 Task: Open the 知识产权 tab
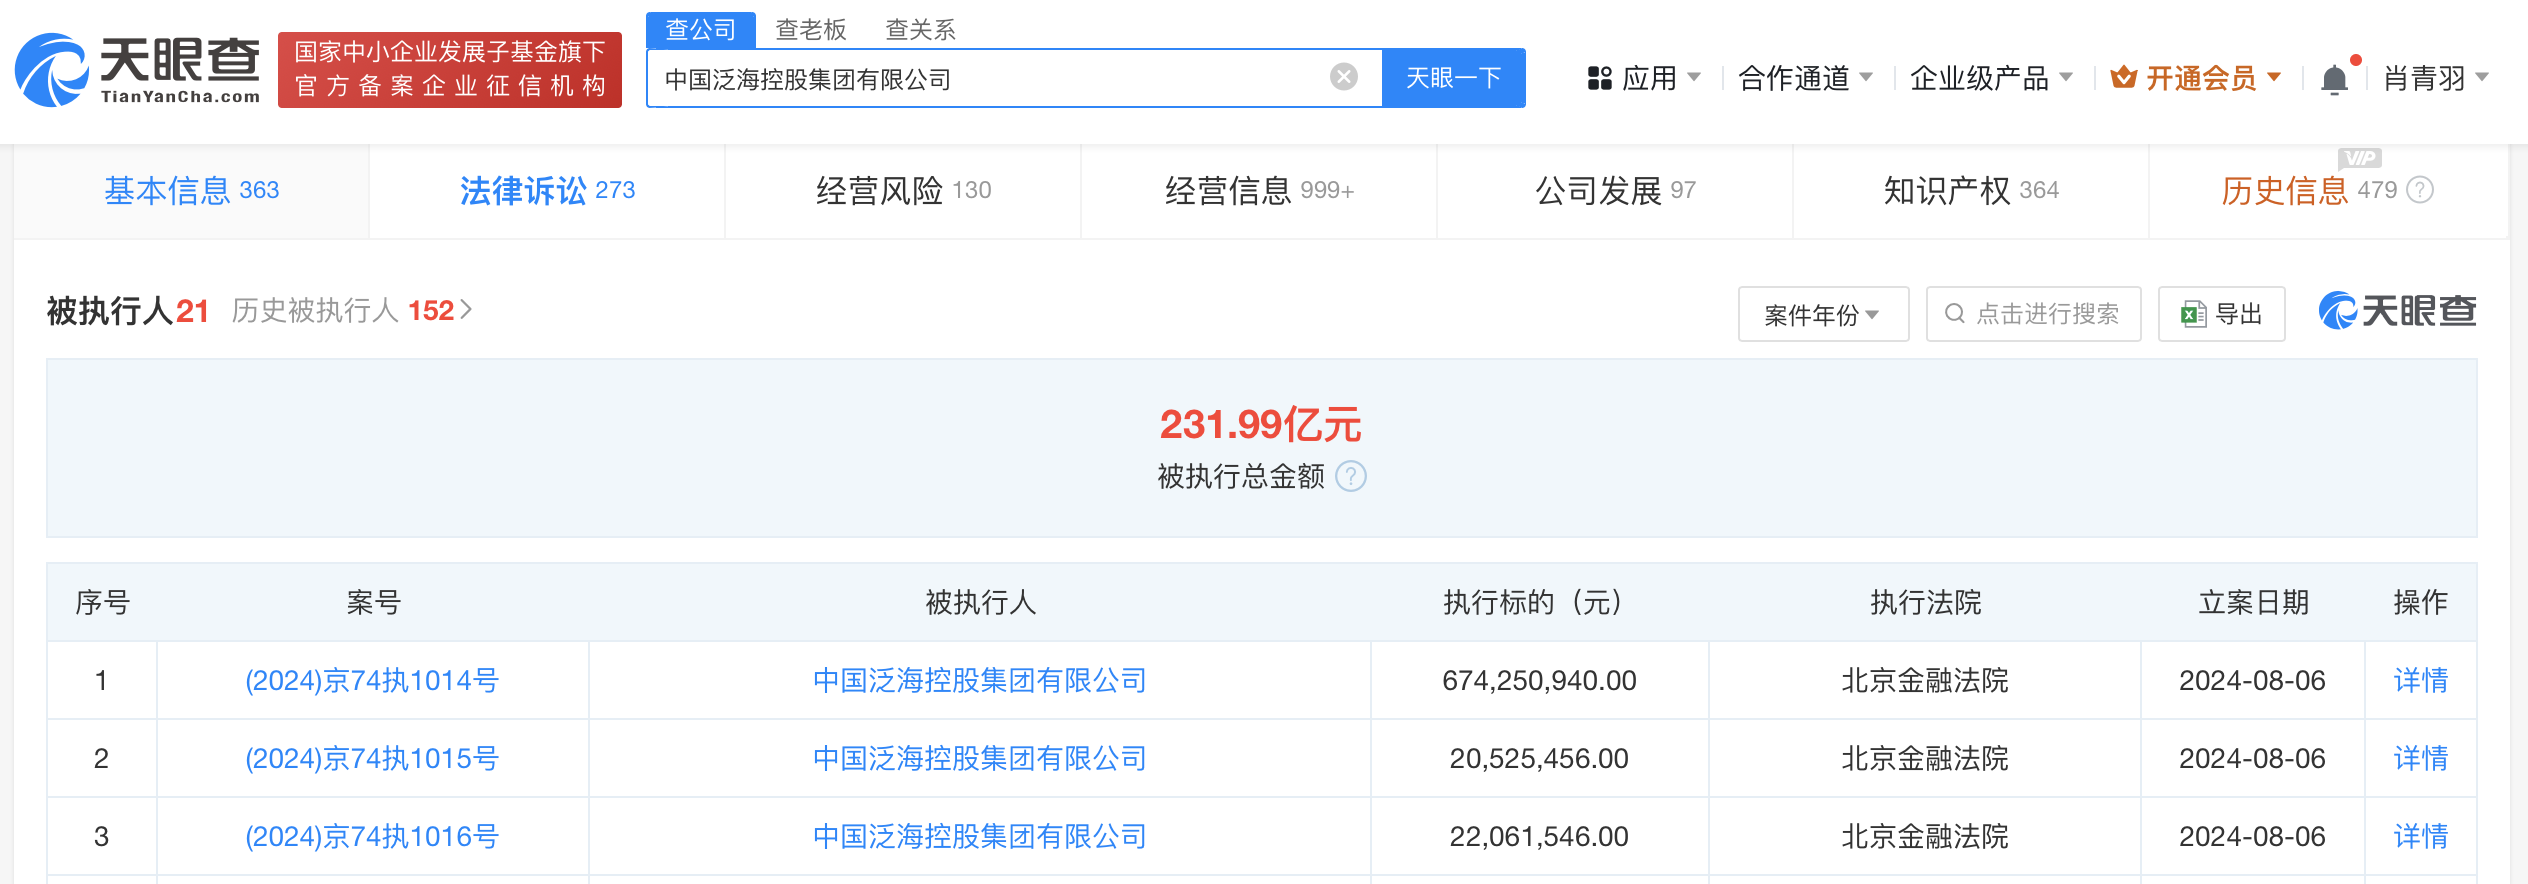[x=1971, y=190]
